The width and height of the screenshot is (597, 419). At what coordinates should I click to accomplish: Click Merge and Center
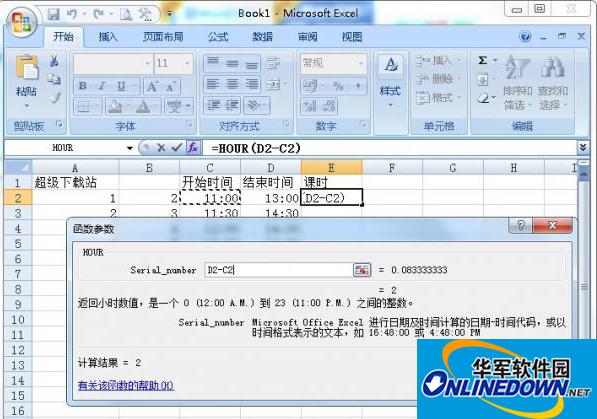[x=273, y=84]
